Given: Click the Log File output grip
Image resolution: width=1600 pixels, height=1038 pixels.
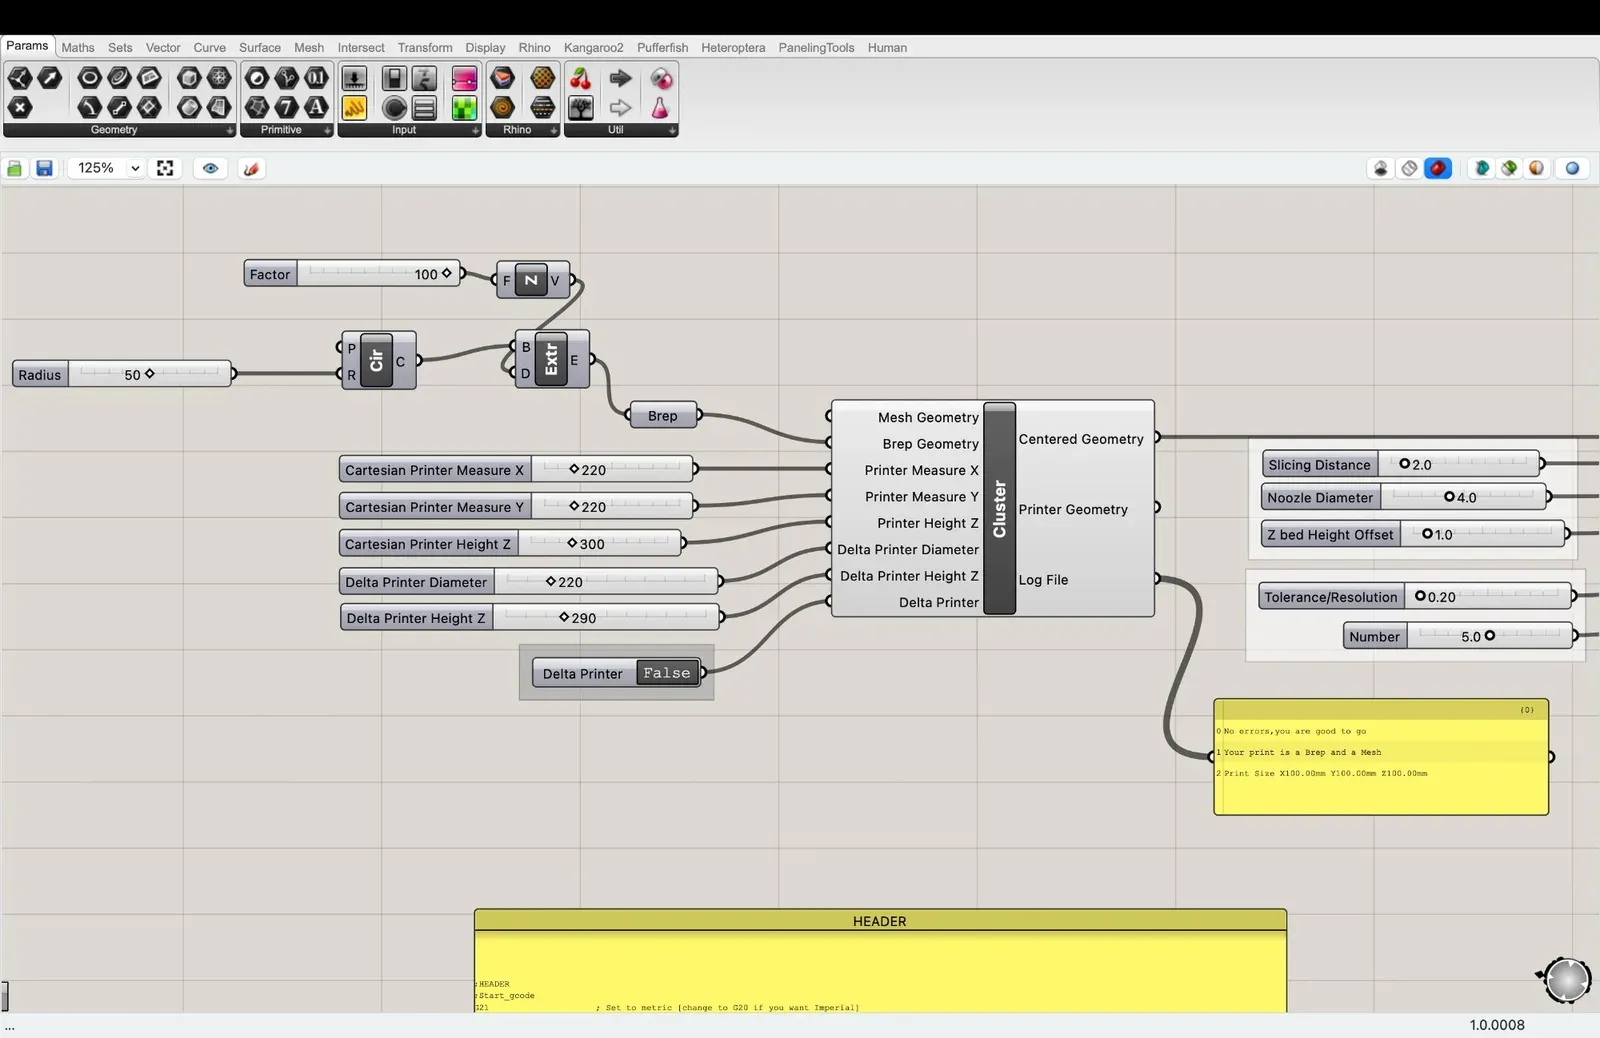Looking at the screenshot, I should point(1157,578).
